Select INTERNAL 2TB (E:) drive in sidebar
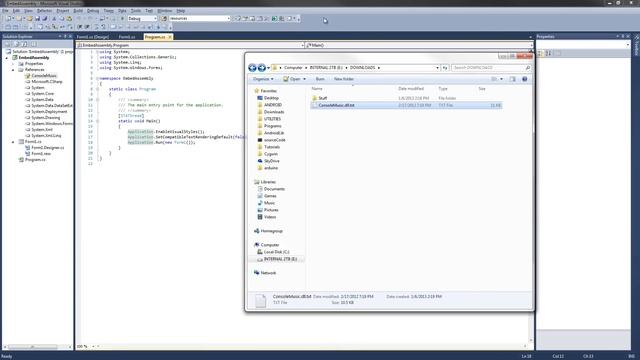 click(280, 259)
